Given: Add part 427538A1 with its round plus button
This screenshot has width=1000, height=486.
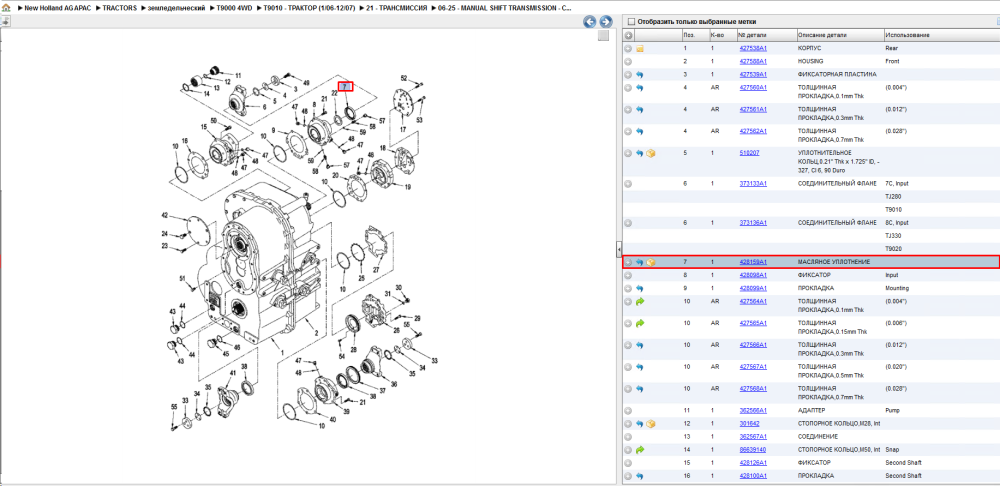Looking at the screenshot, I should pos(628,48).
